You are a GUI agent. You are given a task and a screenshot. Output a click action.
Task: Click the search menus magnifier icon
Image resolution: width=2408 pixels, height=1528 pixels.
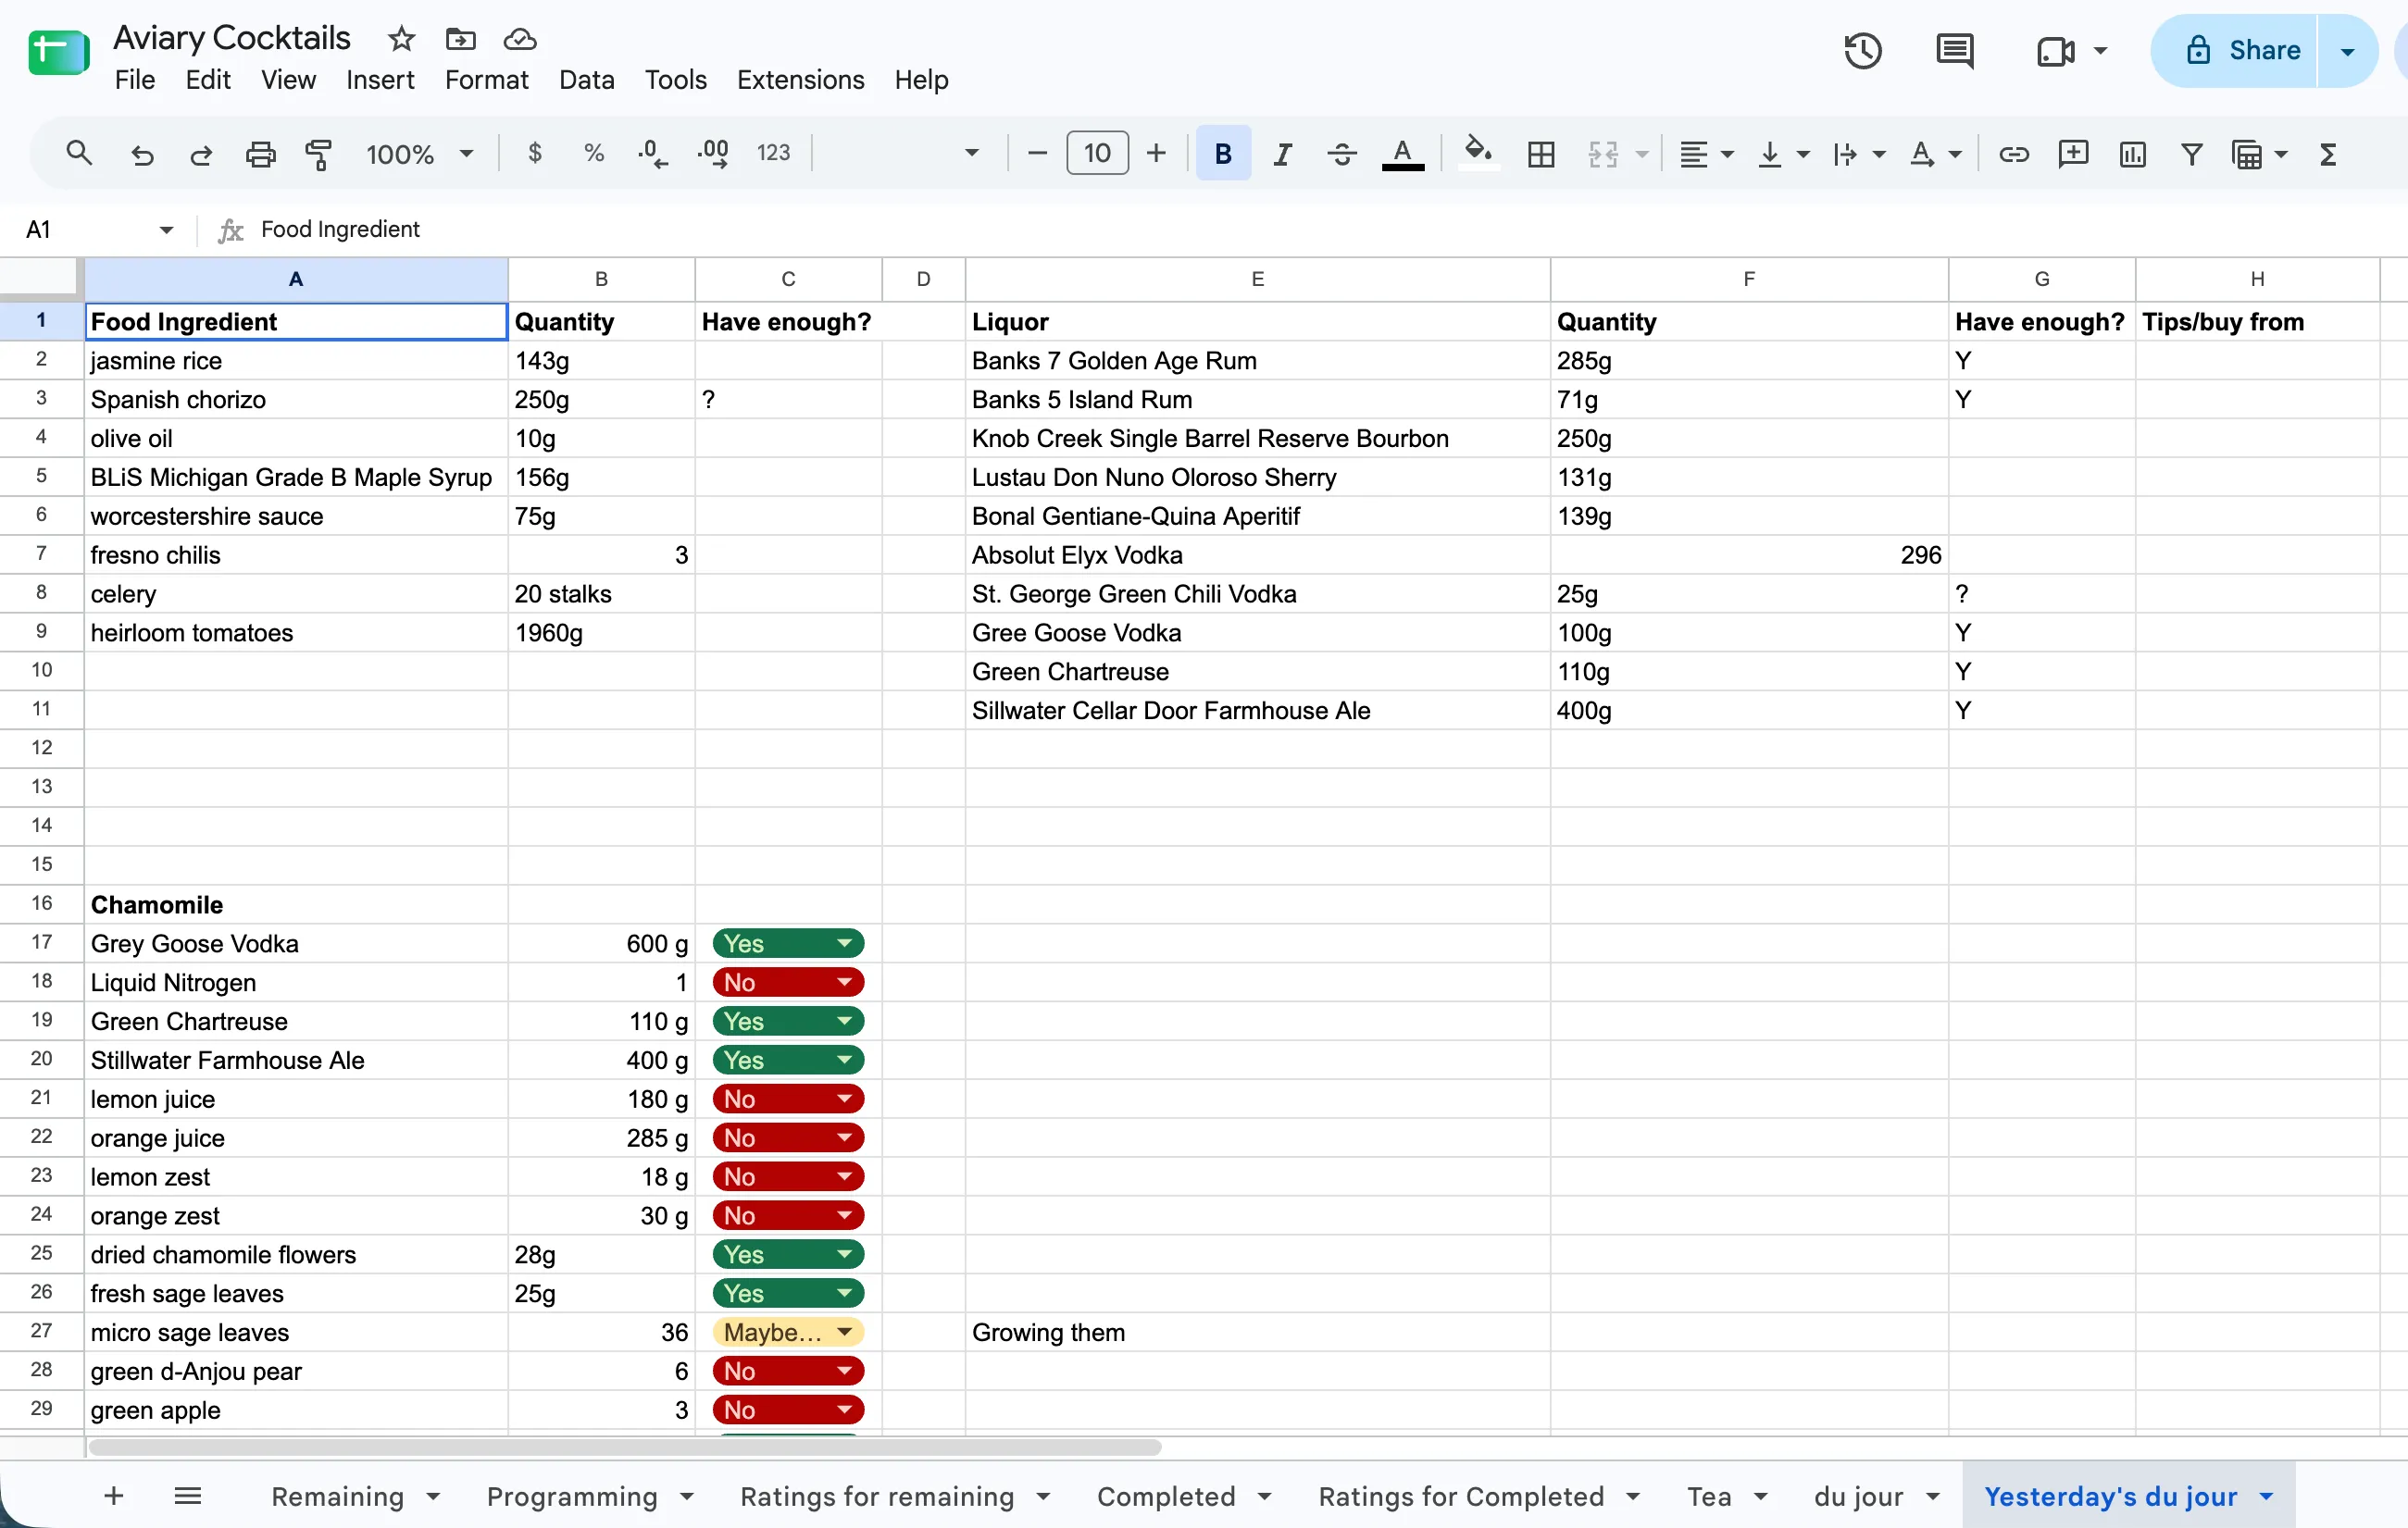tap(78, 154)
